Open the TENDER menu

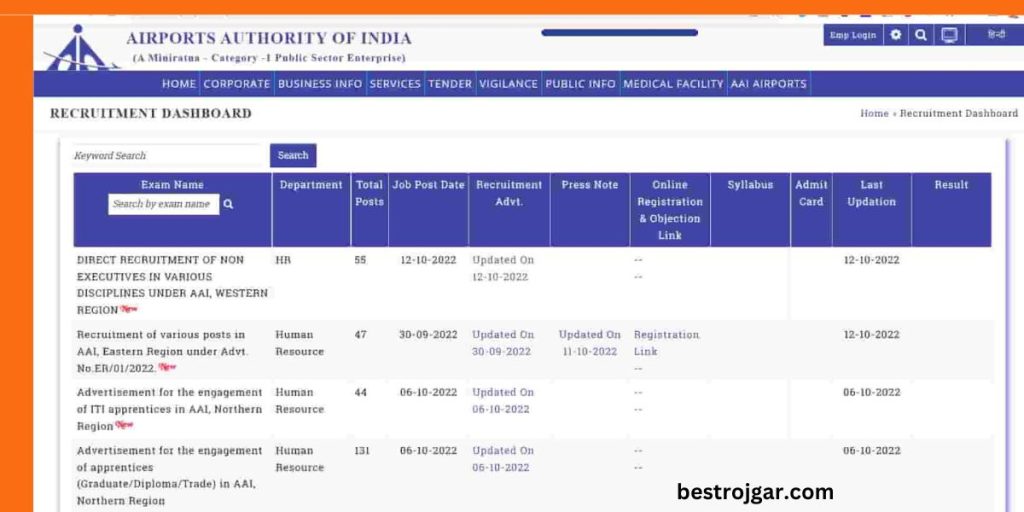(x=450, y=84)
